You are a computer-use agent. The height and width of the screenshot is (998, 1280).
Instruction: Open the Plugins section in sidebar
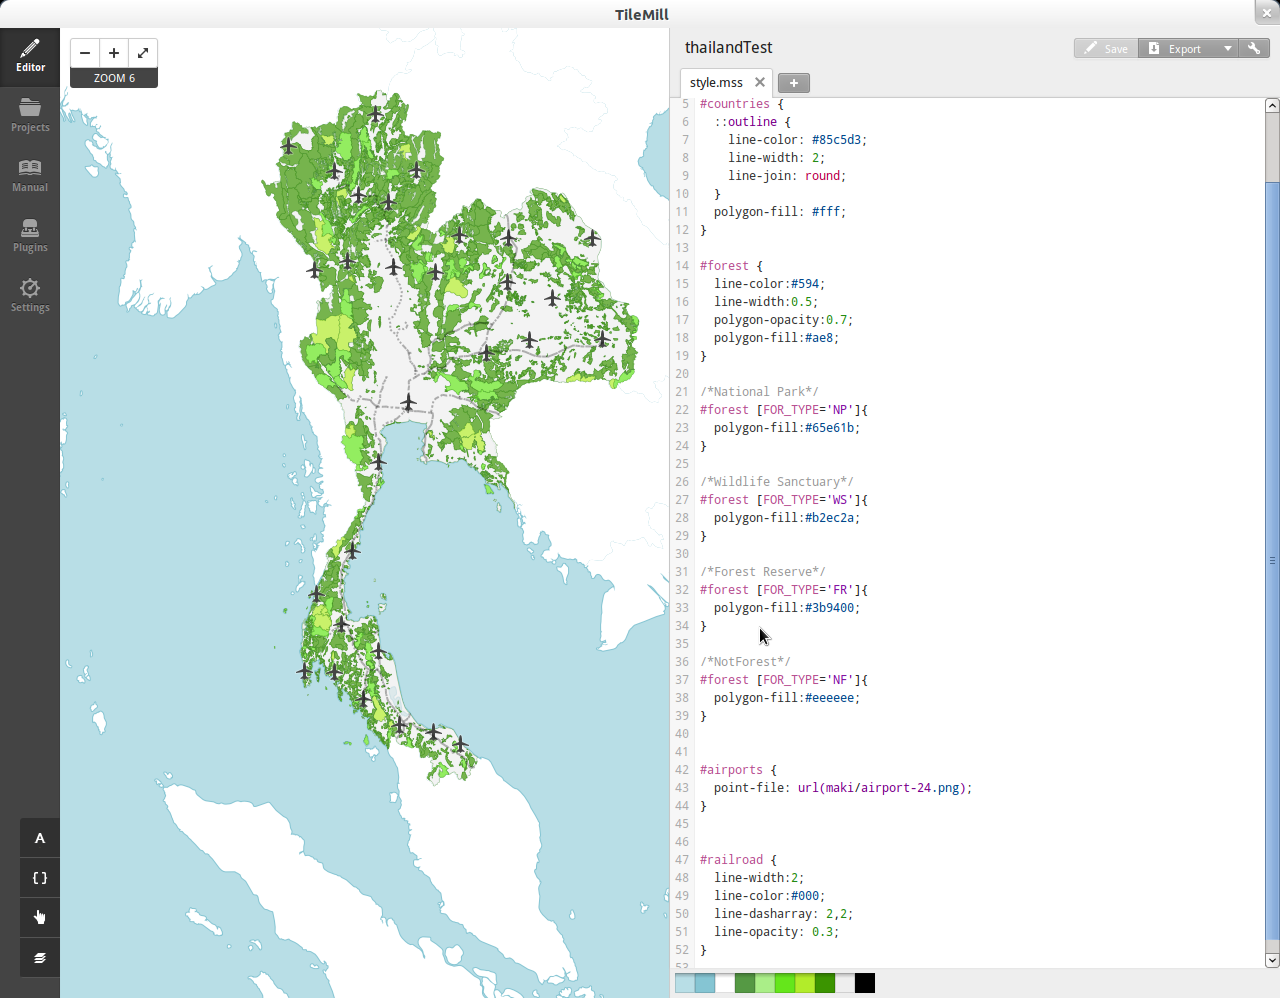click(30, 236)
